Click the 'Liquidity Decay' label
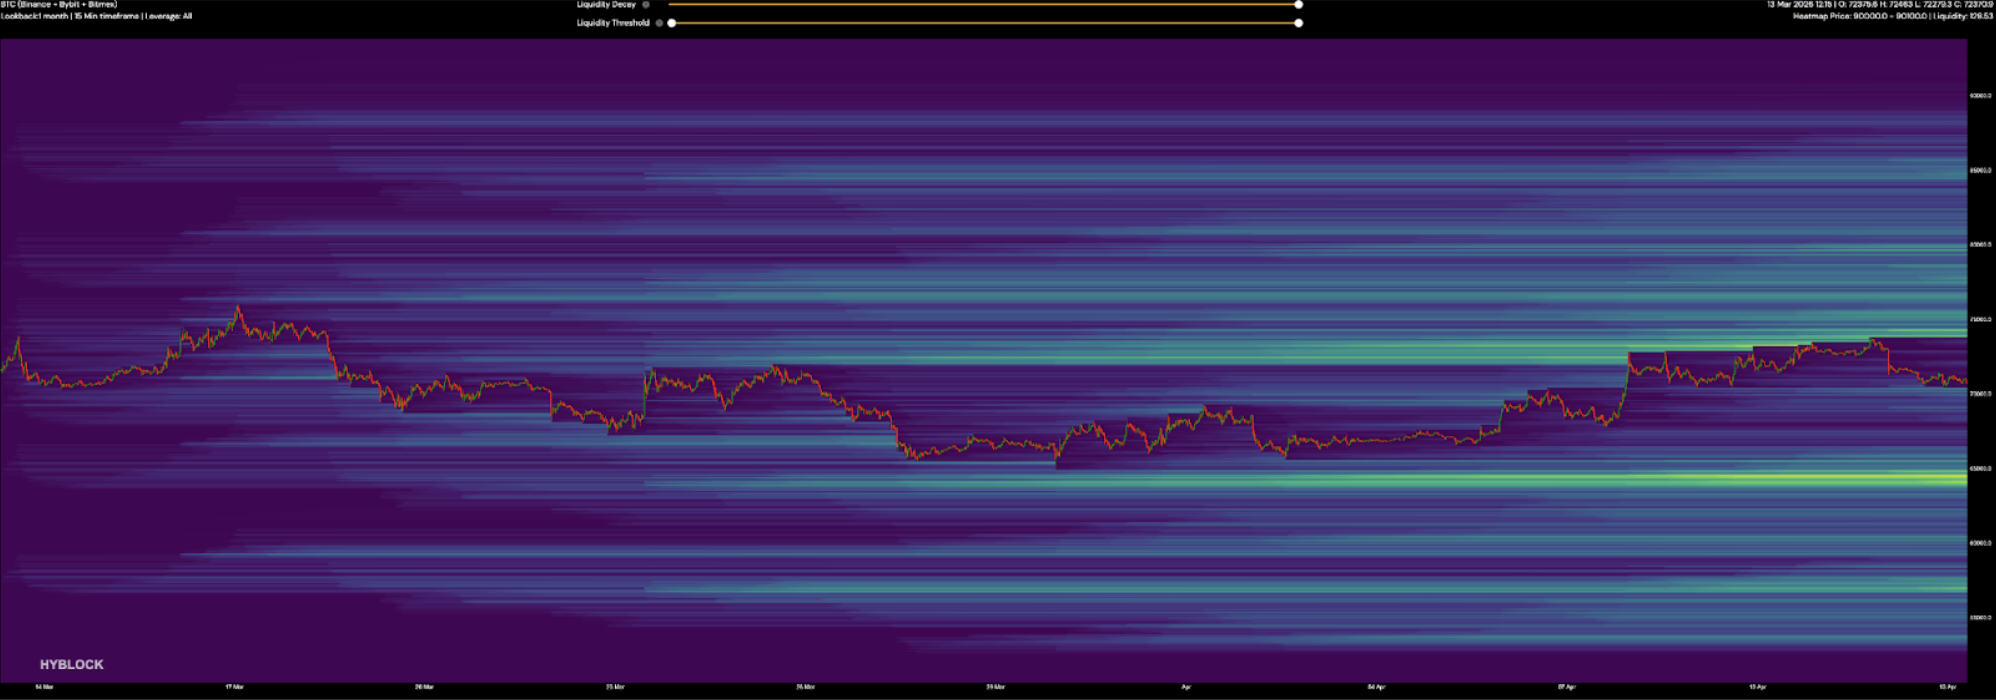Image resolution: width=1996 pixels, height=700 pixels. point(606,5)
